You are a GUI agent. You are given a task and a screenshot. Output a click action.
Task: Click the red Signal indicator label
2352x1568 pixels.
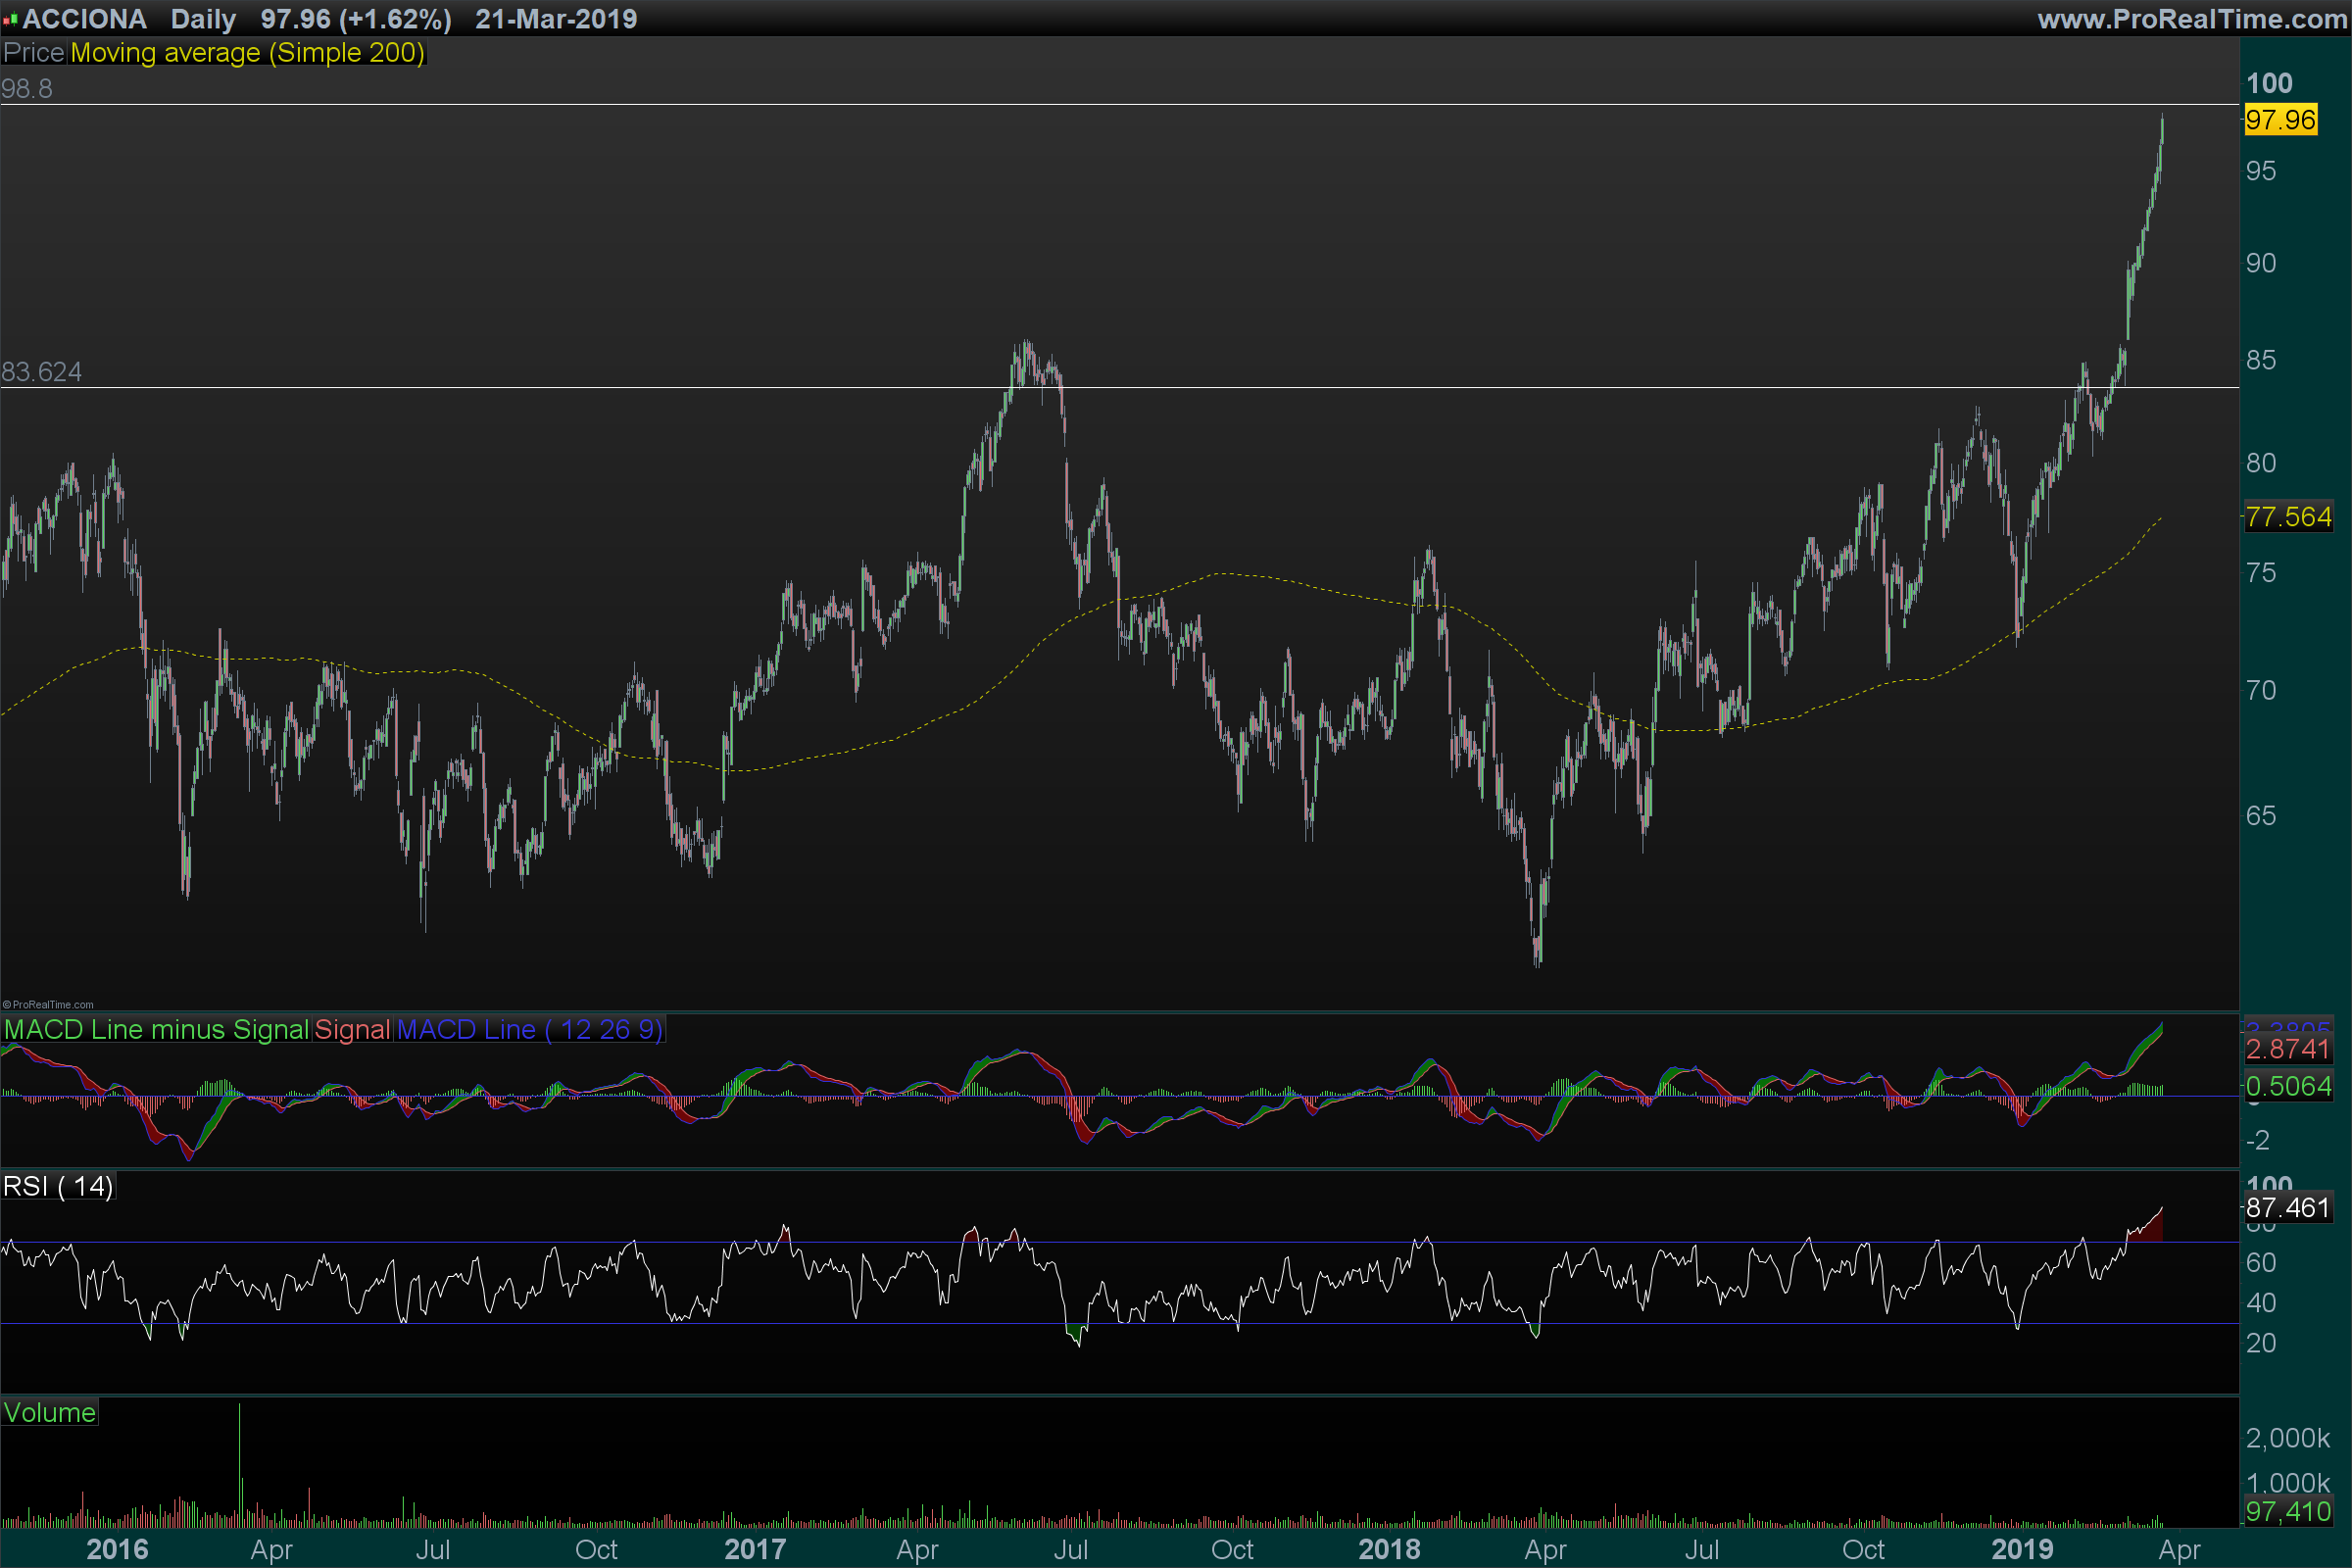click(x=352, y=1029)
